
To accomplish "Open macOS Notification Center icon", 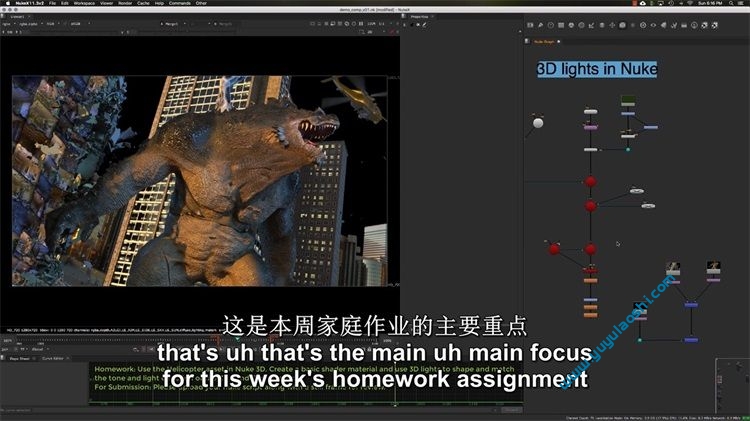I will click(x=742, y=3).
